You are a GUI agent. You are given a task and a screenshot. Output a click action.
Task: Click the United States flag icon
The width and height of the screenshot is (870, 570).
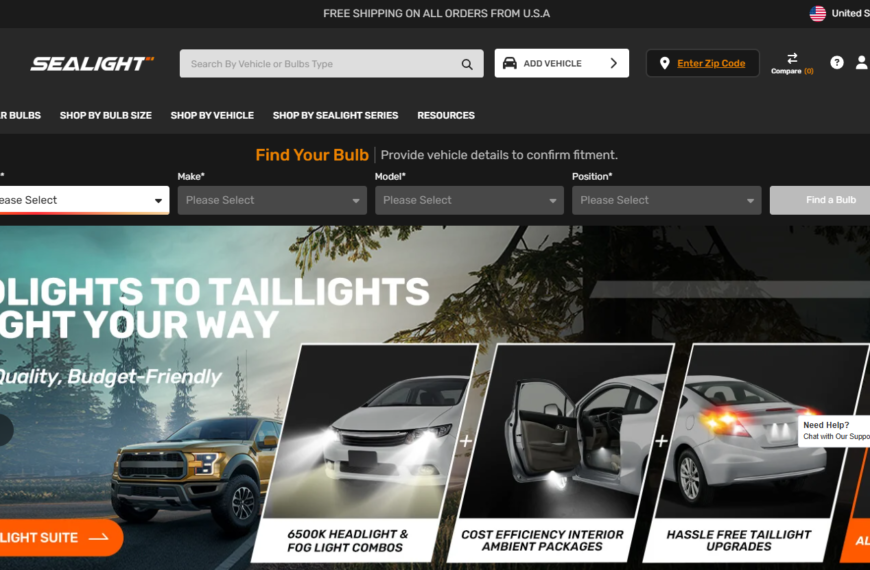817,13
